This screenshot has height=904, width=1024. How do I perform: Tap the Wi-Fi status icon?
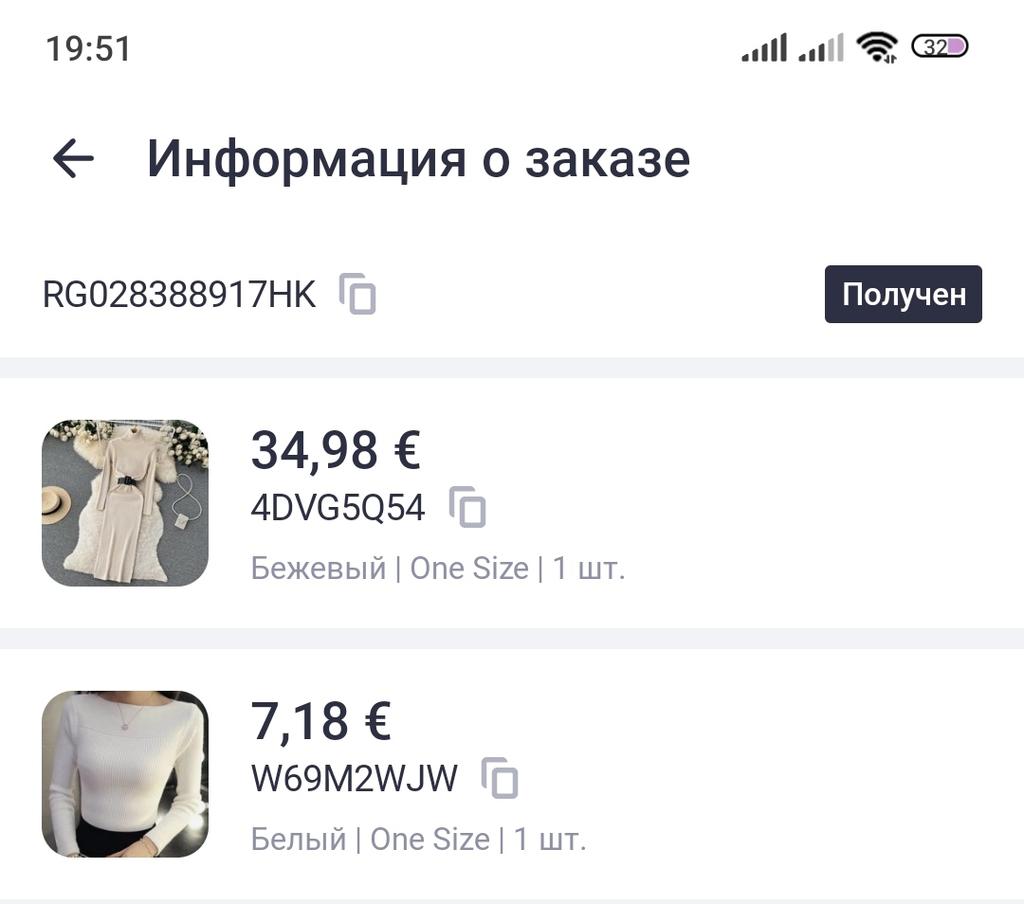point(877,47)
